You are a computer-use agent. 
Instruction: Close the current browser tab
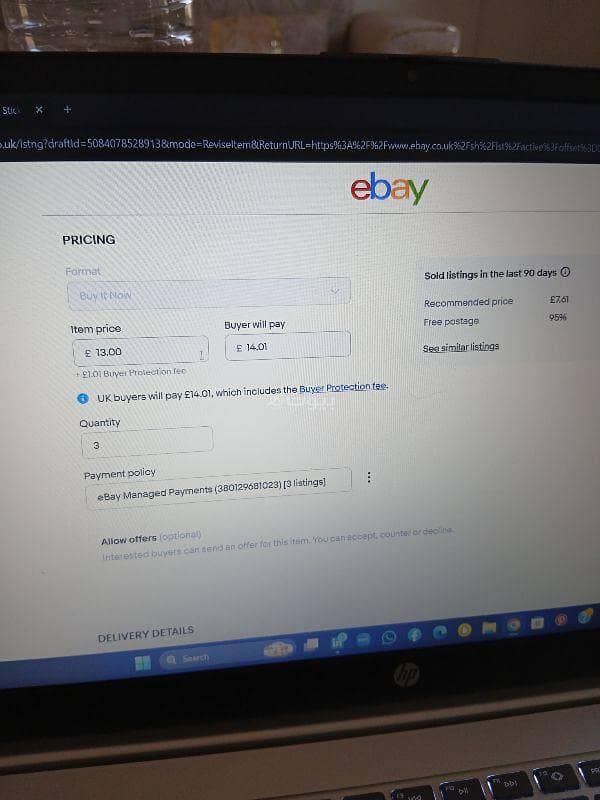pyautogui.click(x=39, y=110)
